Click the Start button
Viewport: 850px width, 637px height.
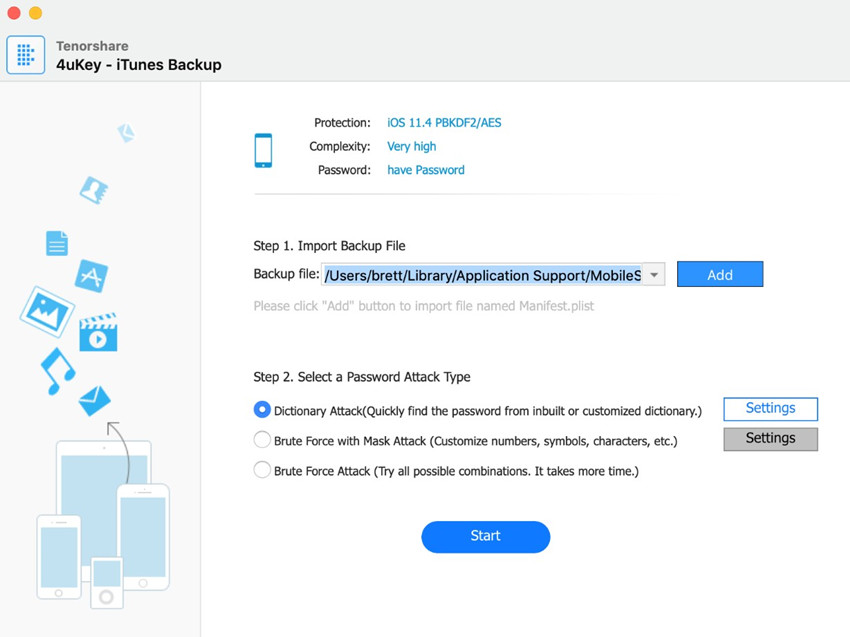(x=486, y=537)
